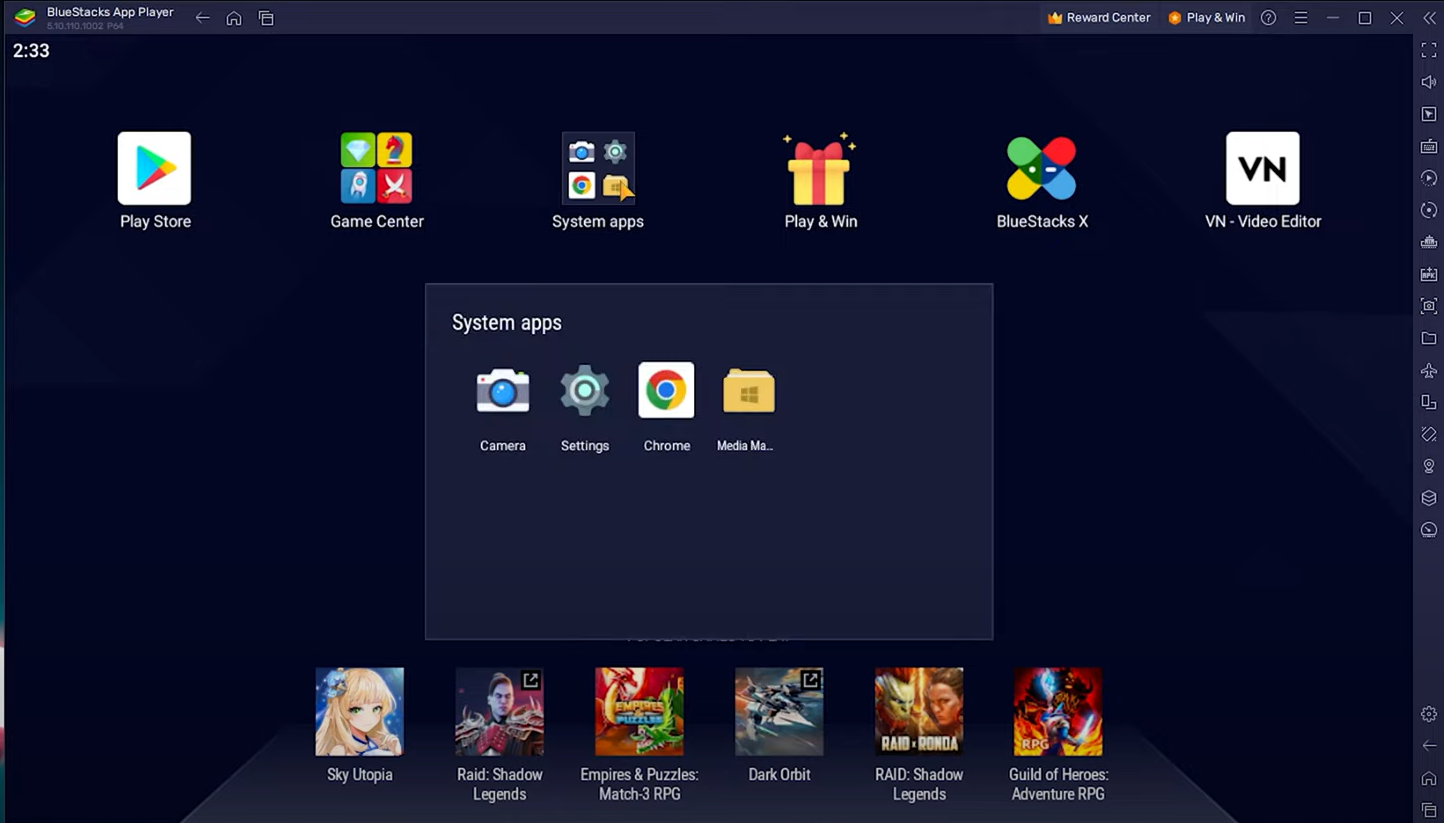Image resolution: width=1444 pixels, height=823 pixels.
Task: Open Android Settings from System apps
Action: tap(584, 390)
